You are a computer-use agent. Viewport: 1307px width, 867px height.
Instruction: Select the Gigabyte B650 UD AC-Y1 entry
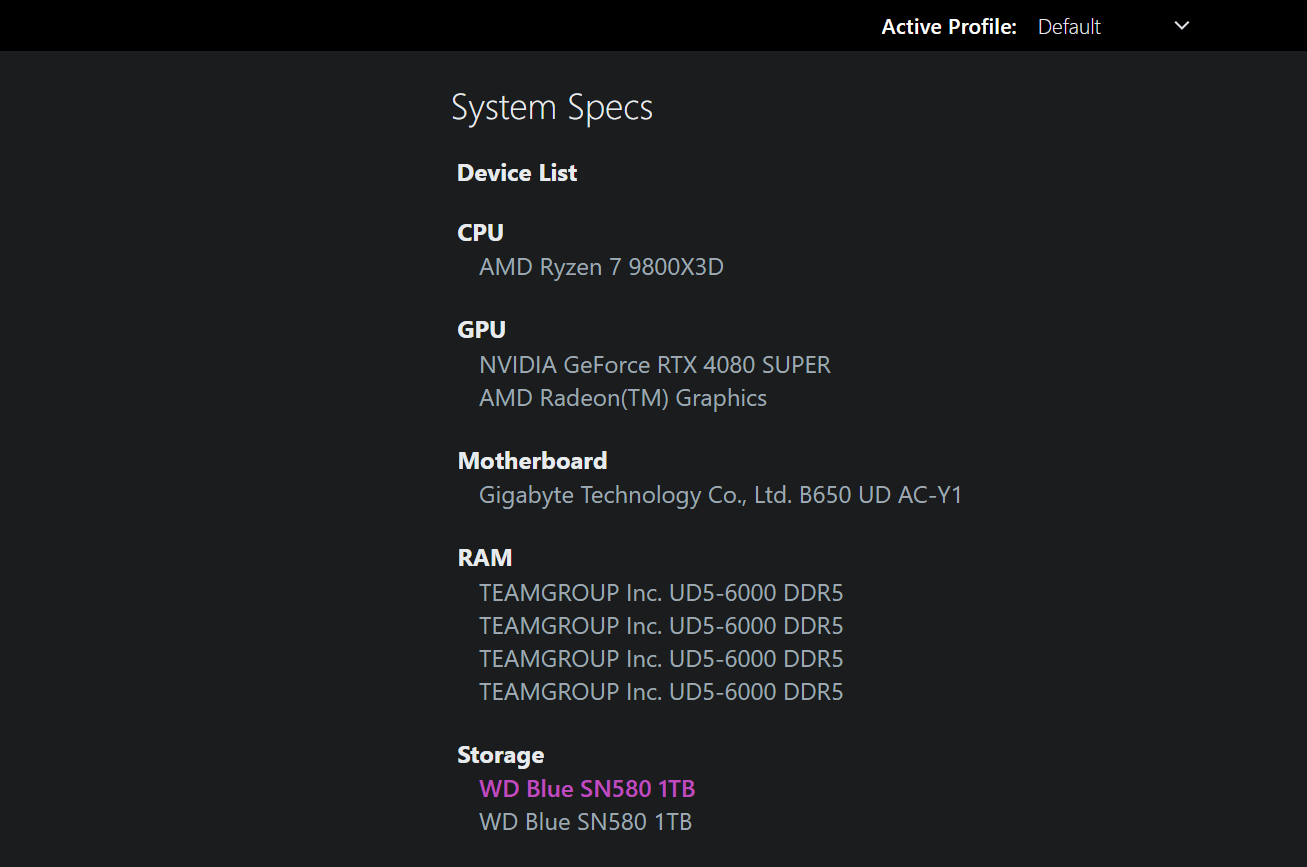pyautogui.click(x=721, y=495)
